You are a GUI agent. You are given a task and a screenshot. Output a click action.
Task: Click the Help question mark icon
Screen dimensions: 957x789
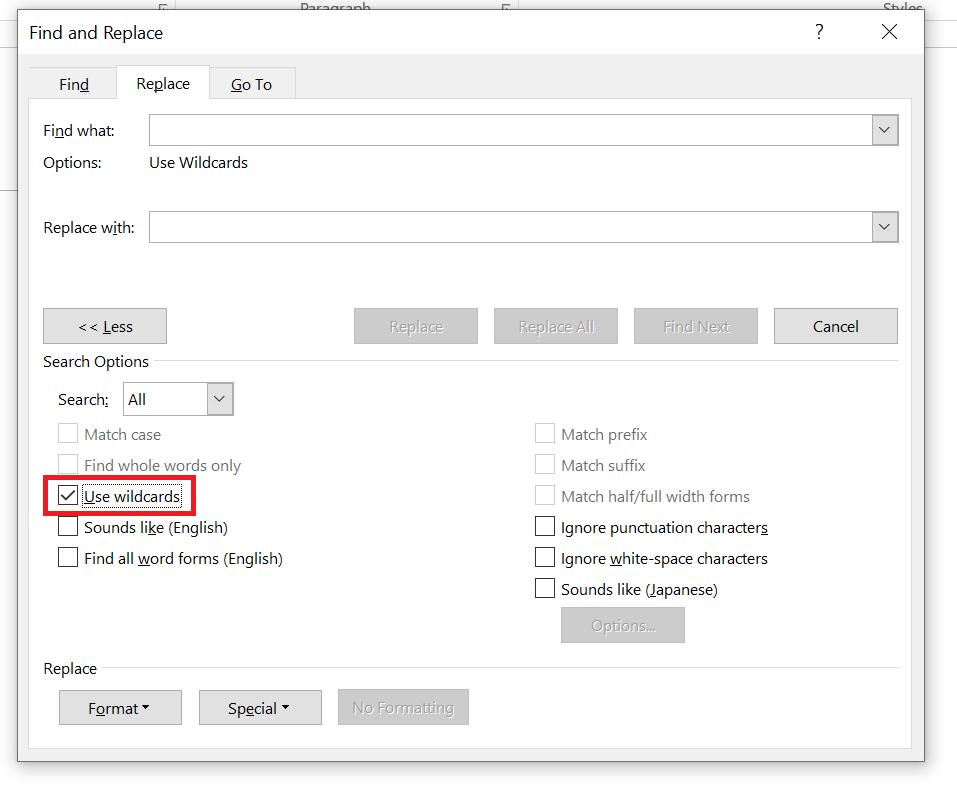pyautogui.click(x=819, y=32)
